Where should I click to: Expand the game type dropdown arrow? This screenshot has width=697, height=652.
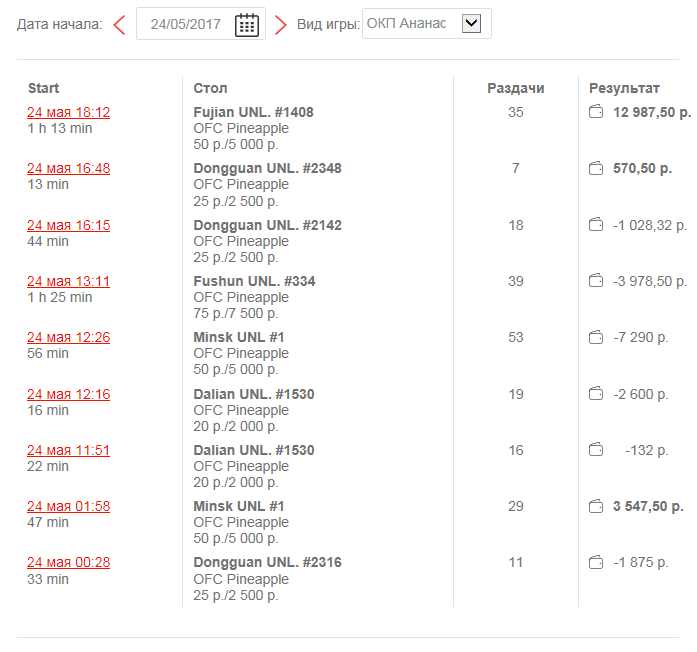click(x=472, y=23)
